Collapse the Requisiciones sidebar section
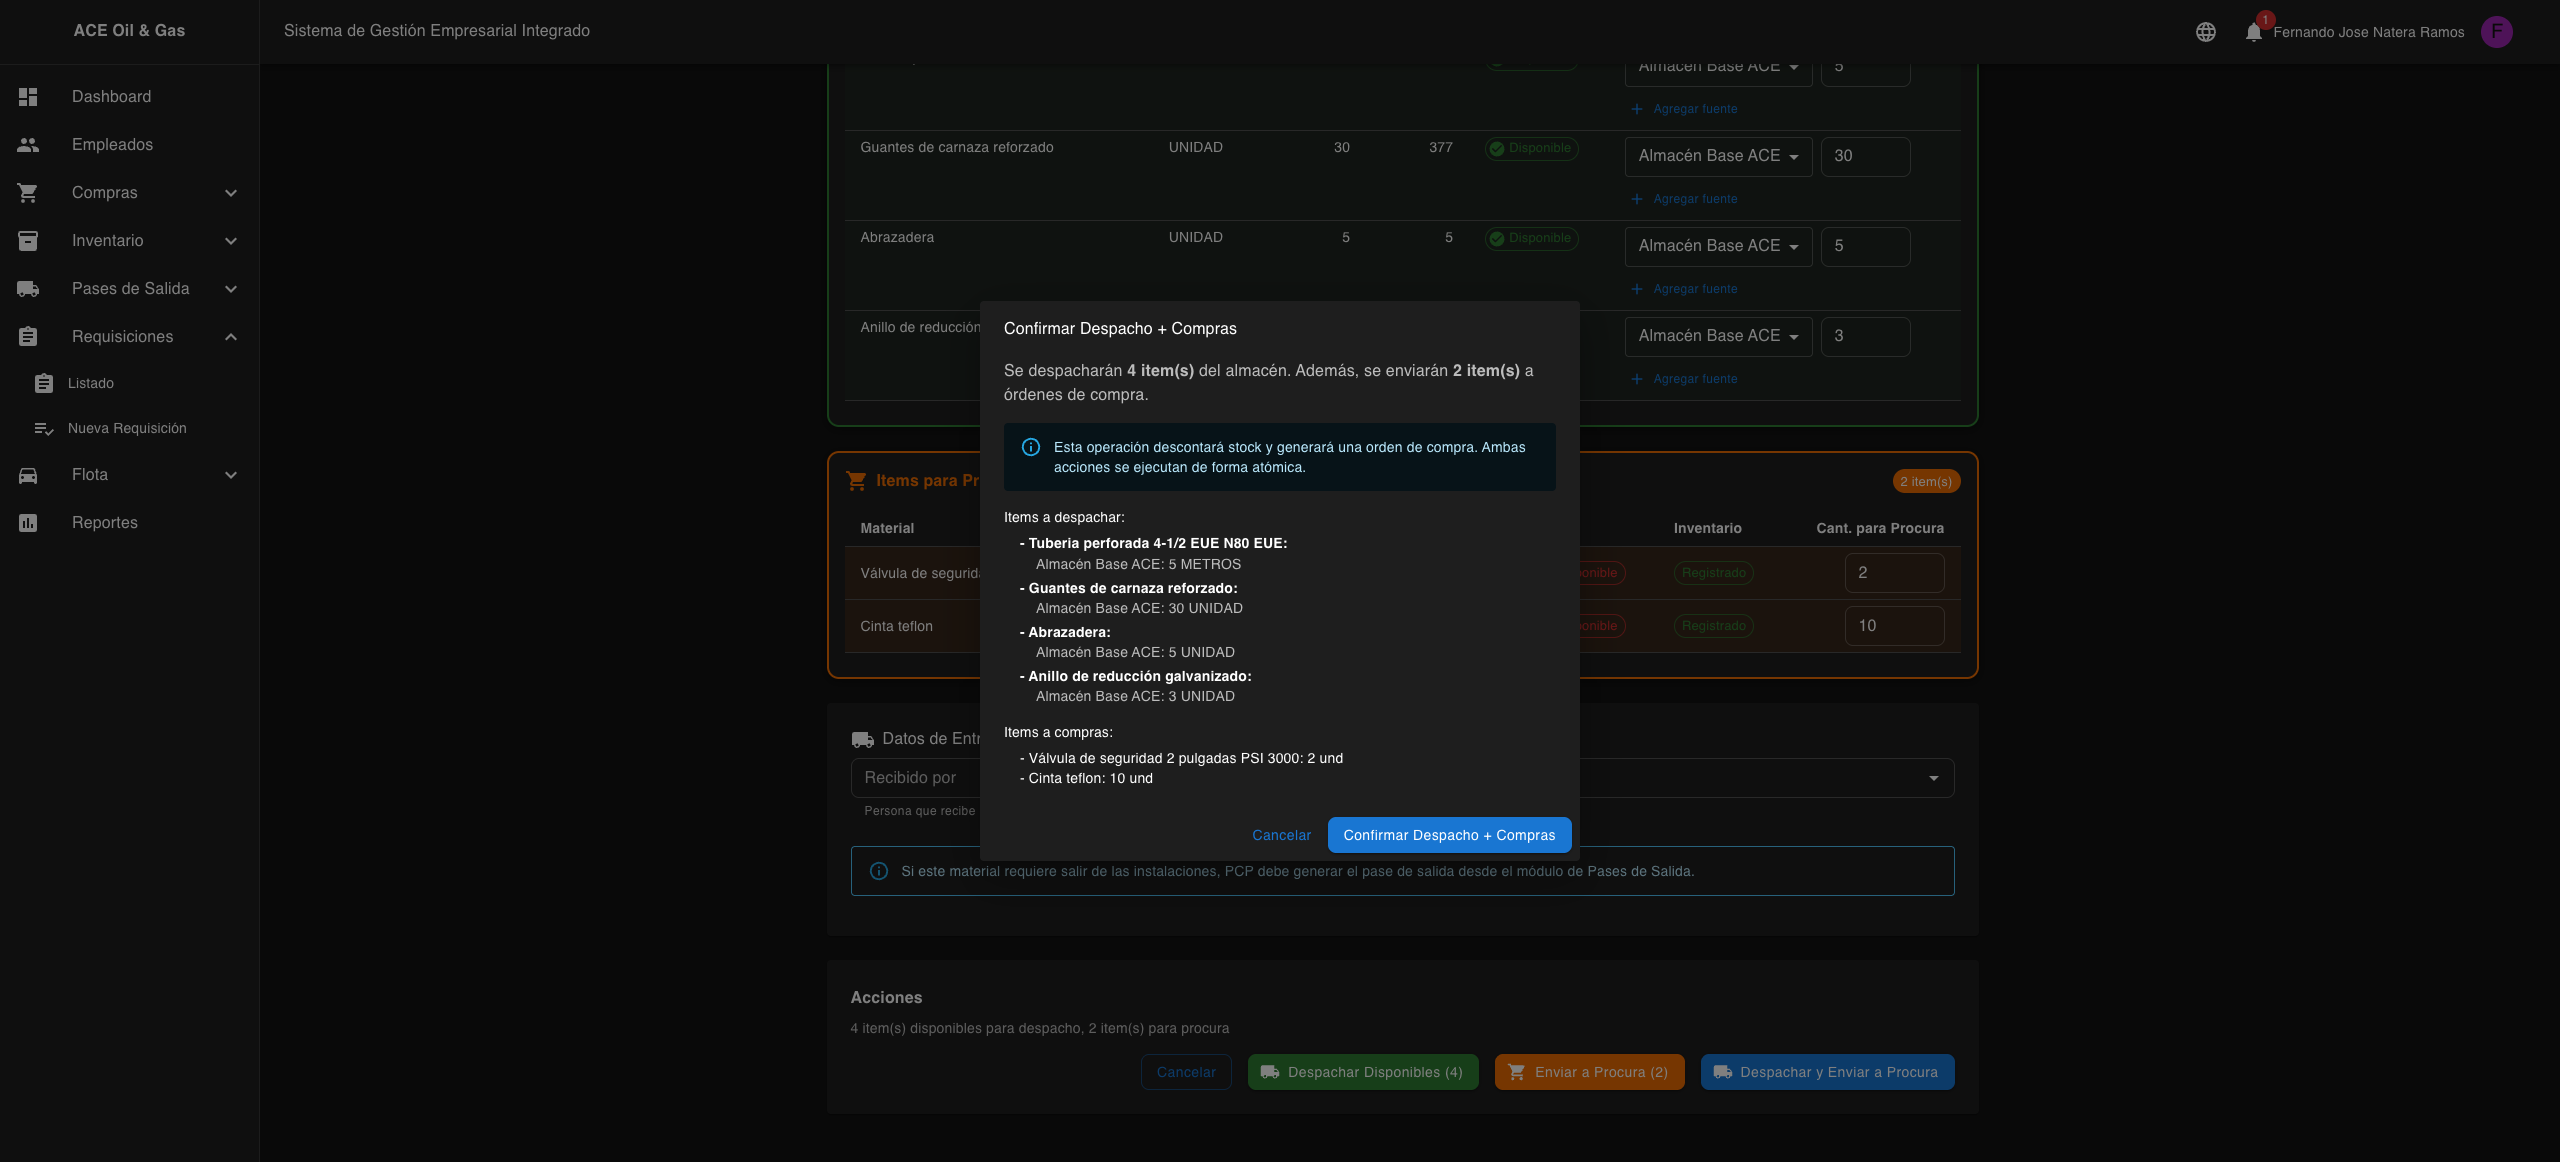The image size is (2560, 1162). tap(231, 337)
